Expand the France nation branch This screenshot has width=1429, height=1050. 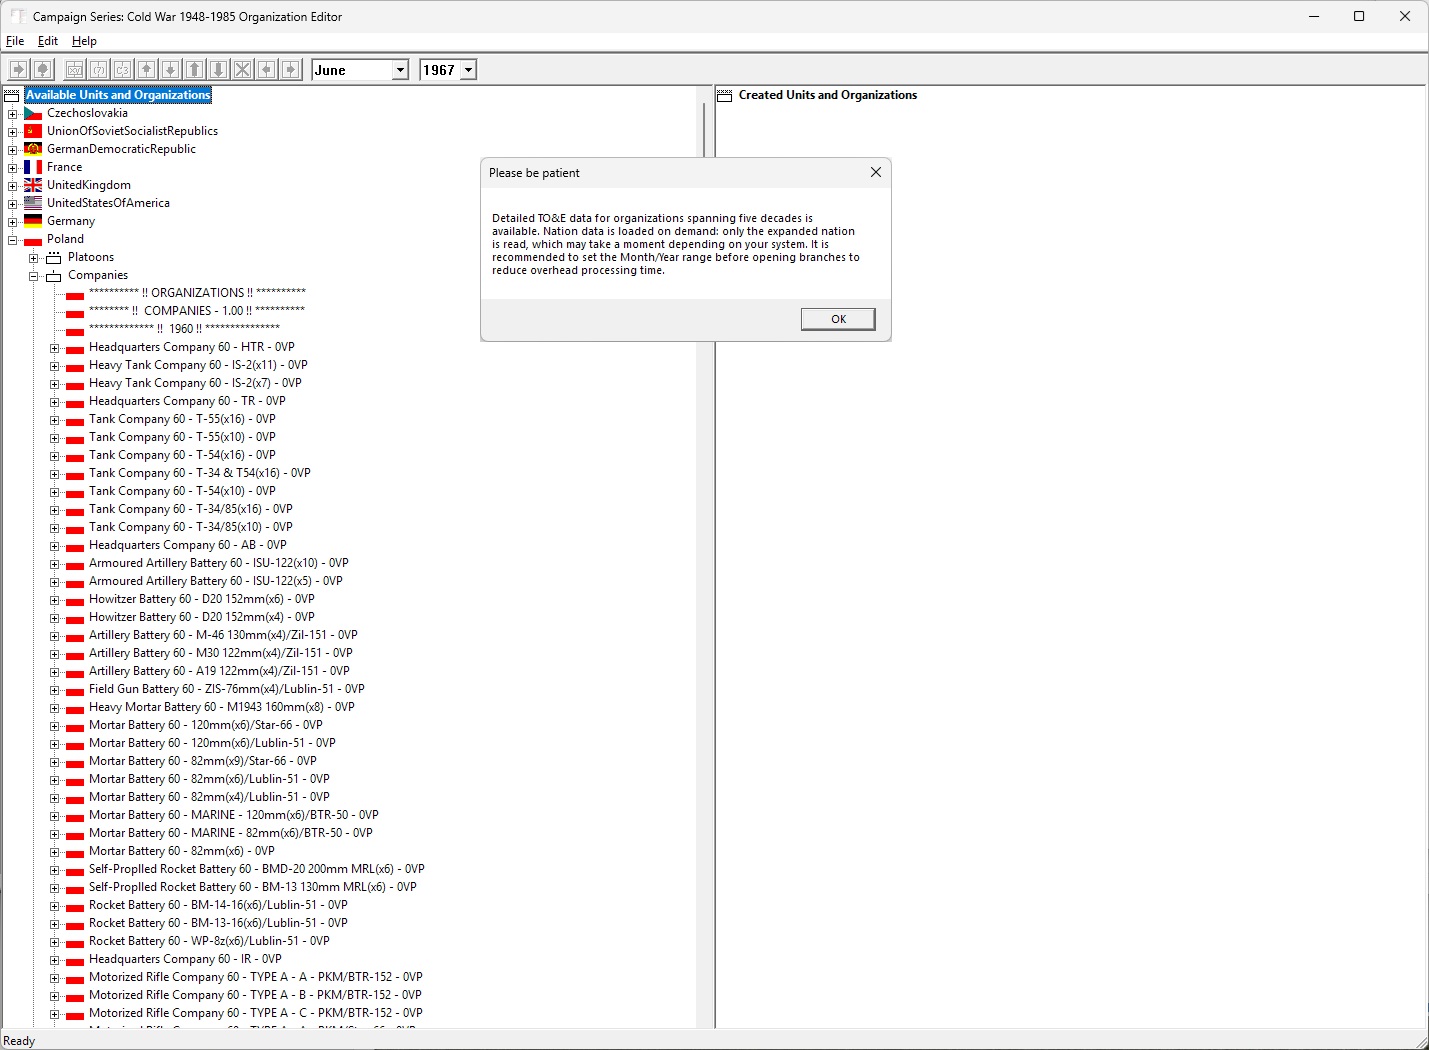click(x=12, y=167)
